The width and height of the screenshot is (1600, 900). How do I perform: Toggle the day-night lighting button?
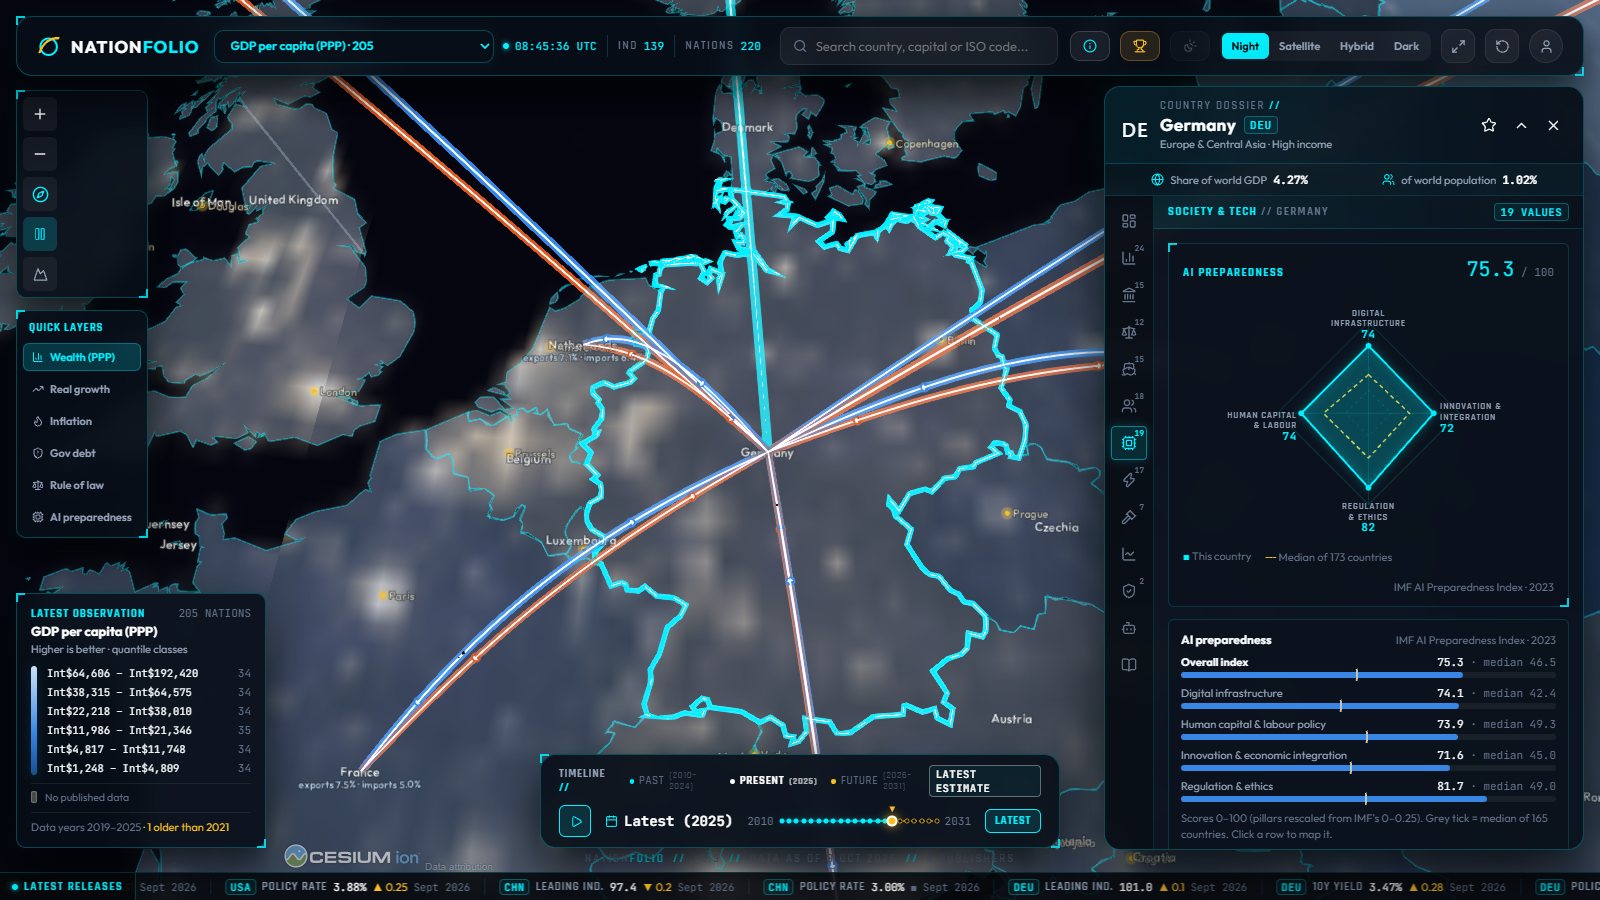1190,46
